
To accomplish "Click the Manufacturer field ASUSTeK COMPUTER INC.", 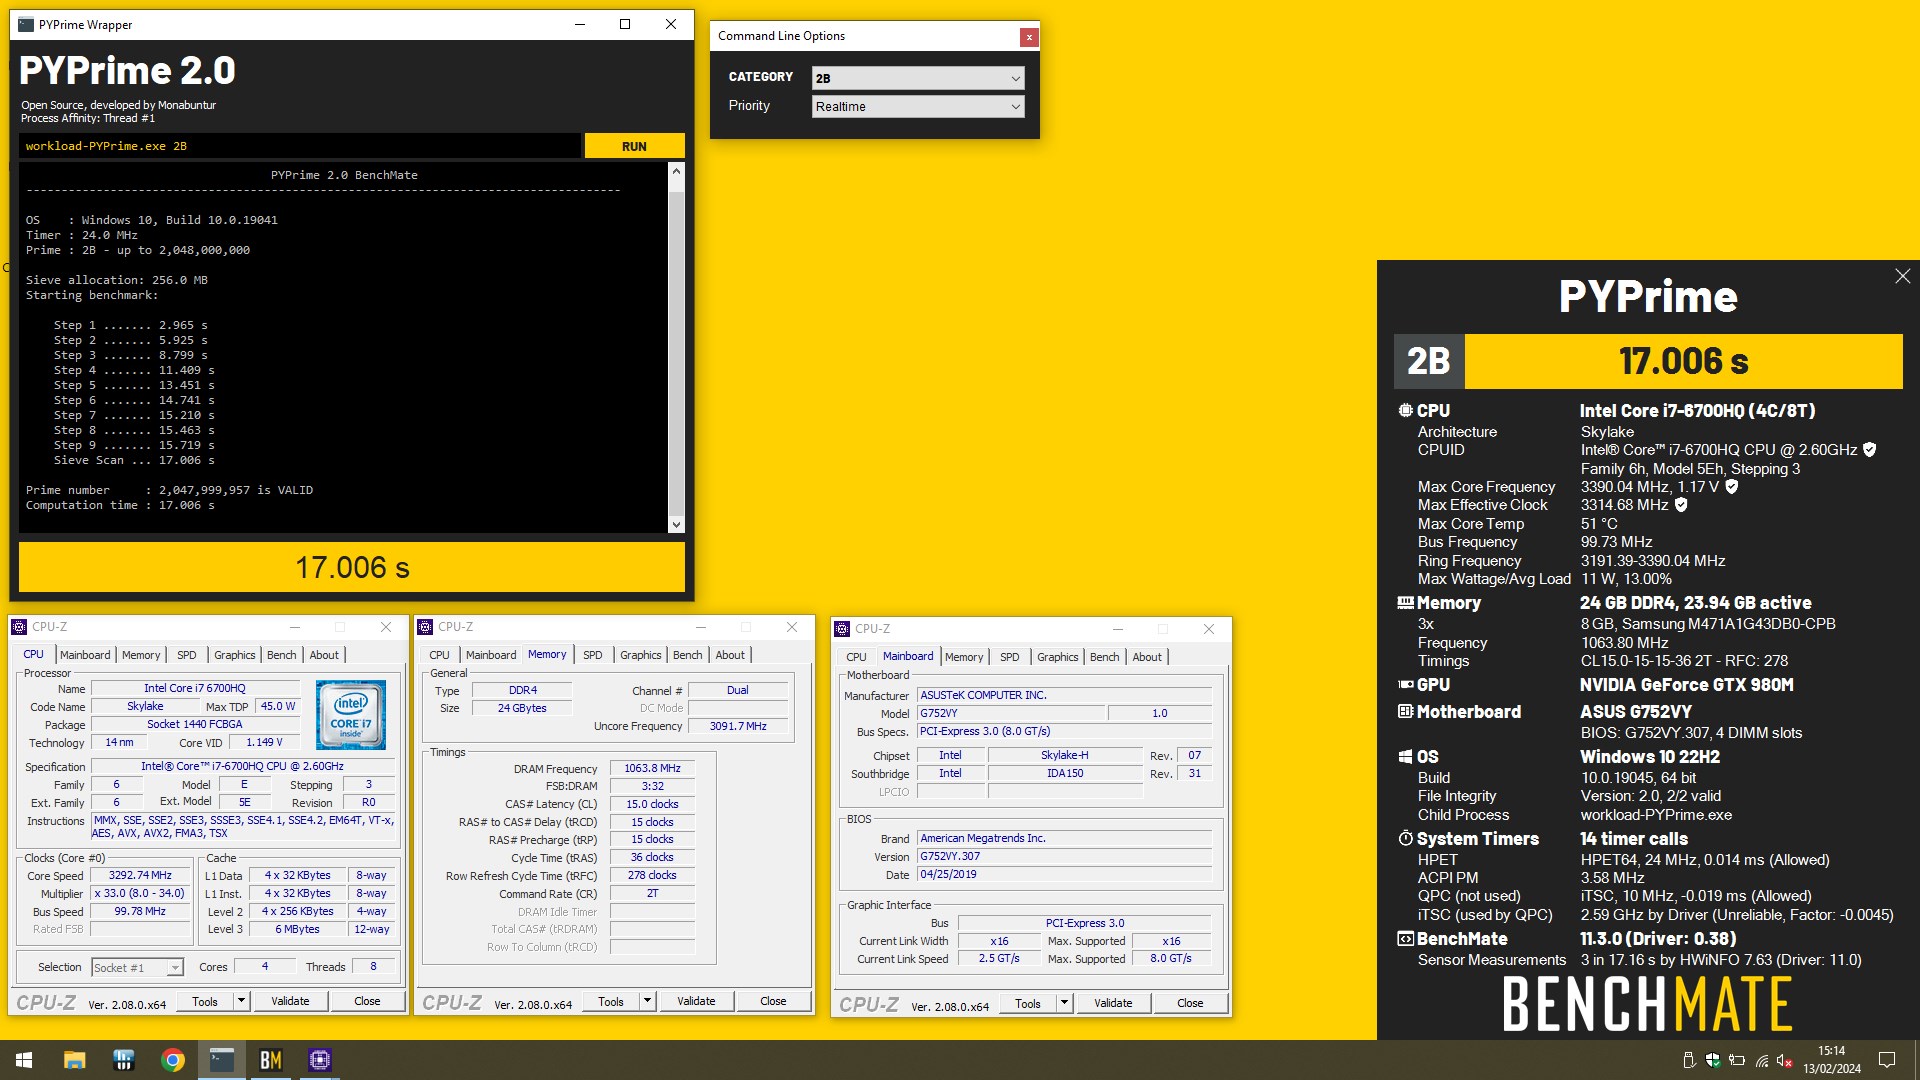I will click(x=1064, y=695).
